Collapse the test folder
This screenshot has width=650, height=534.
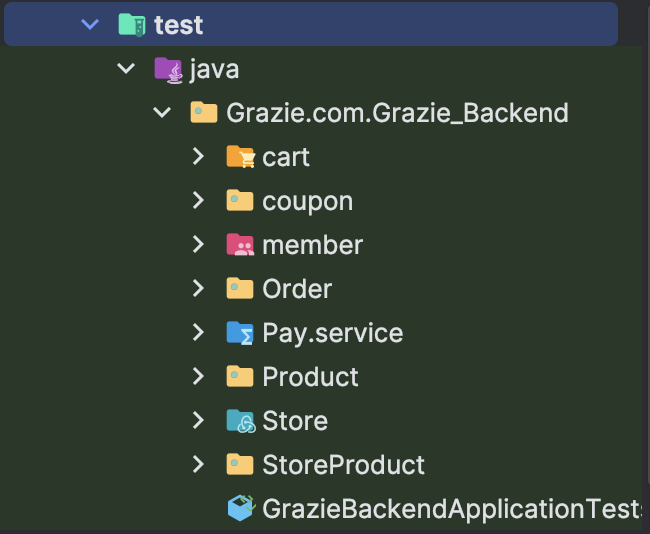click(90, 24)
